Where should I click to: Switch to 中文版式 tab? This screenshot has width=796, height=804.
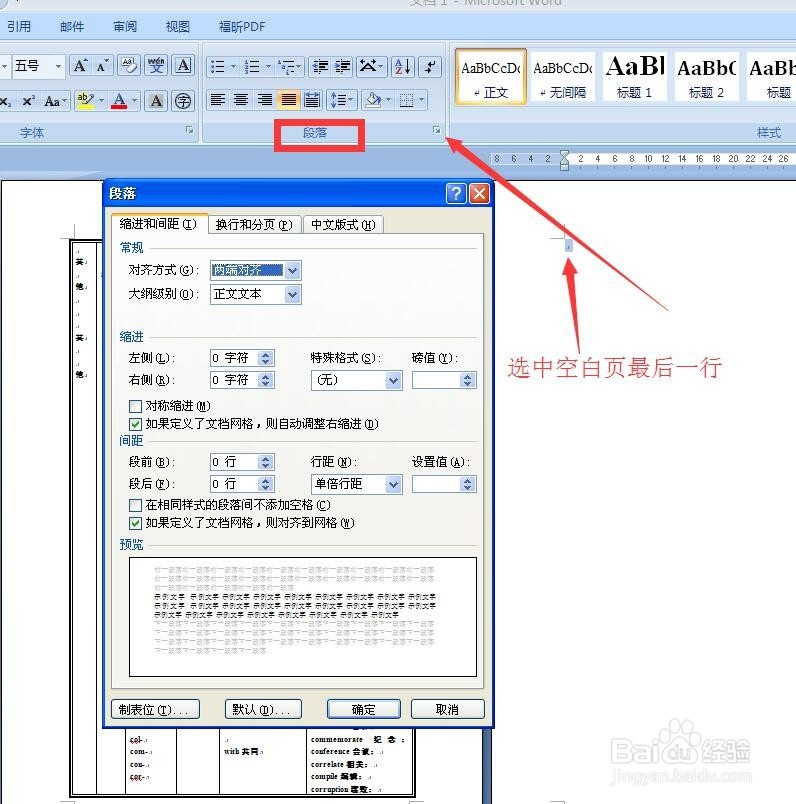(x=343, y=225)
